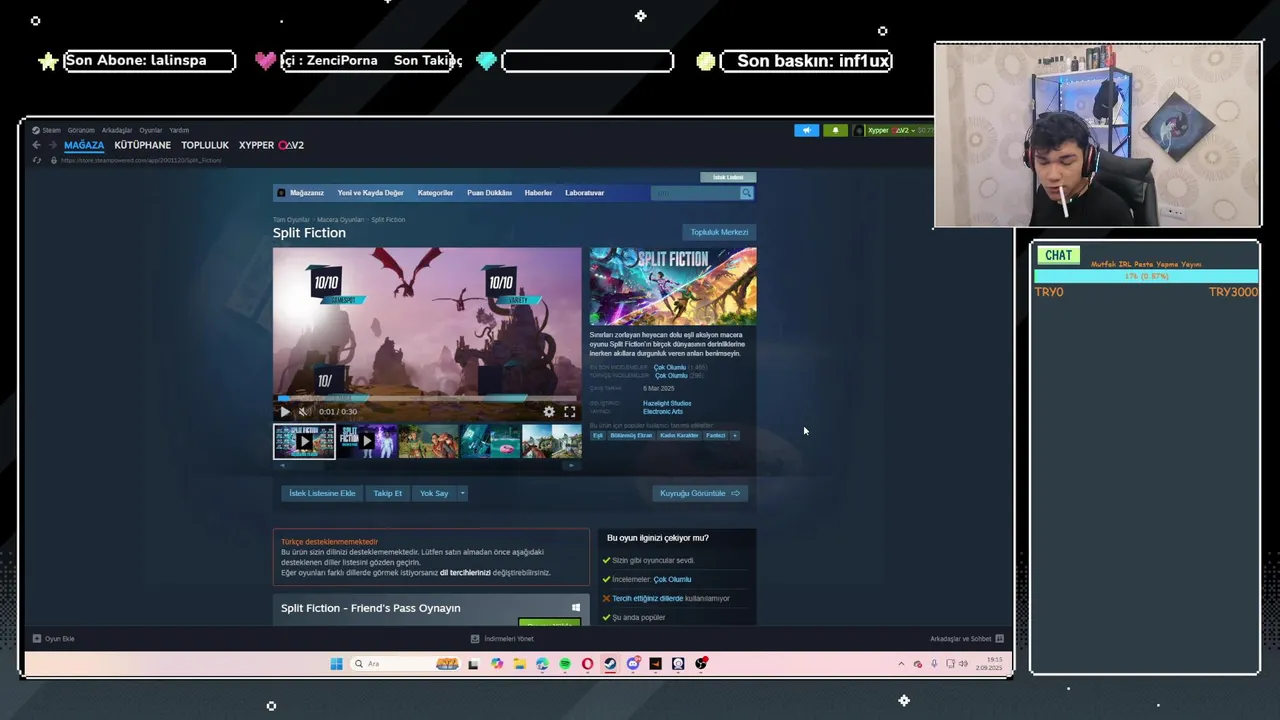Click Kuyruğu Görüntüle button

pyautogui.click(x=700, y=493)
